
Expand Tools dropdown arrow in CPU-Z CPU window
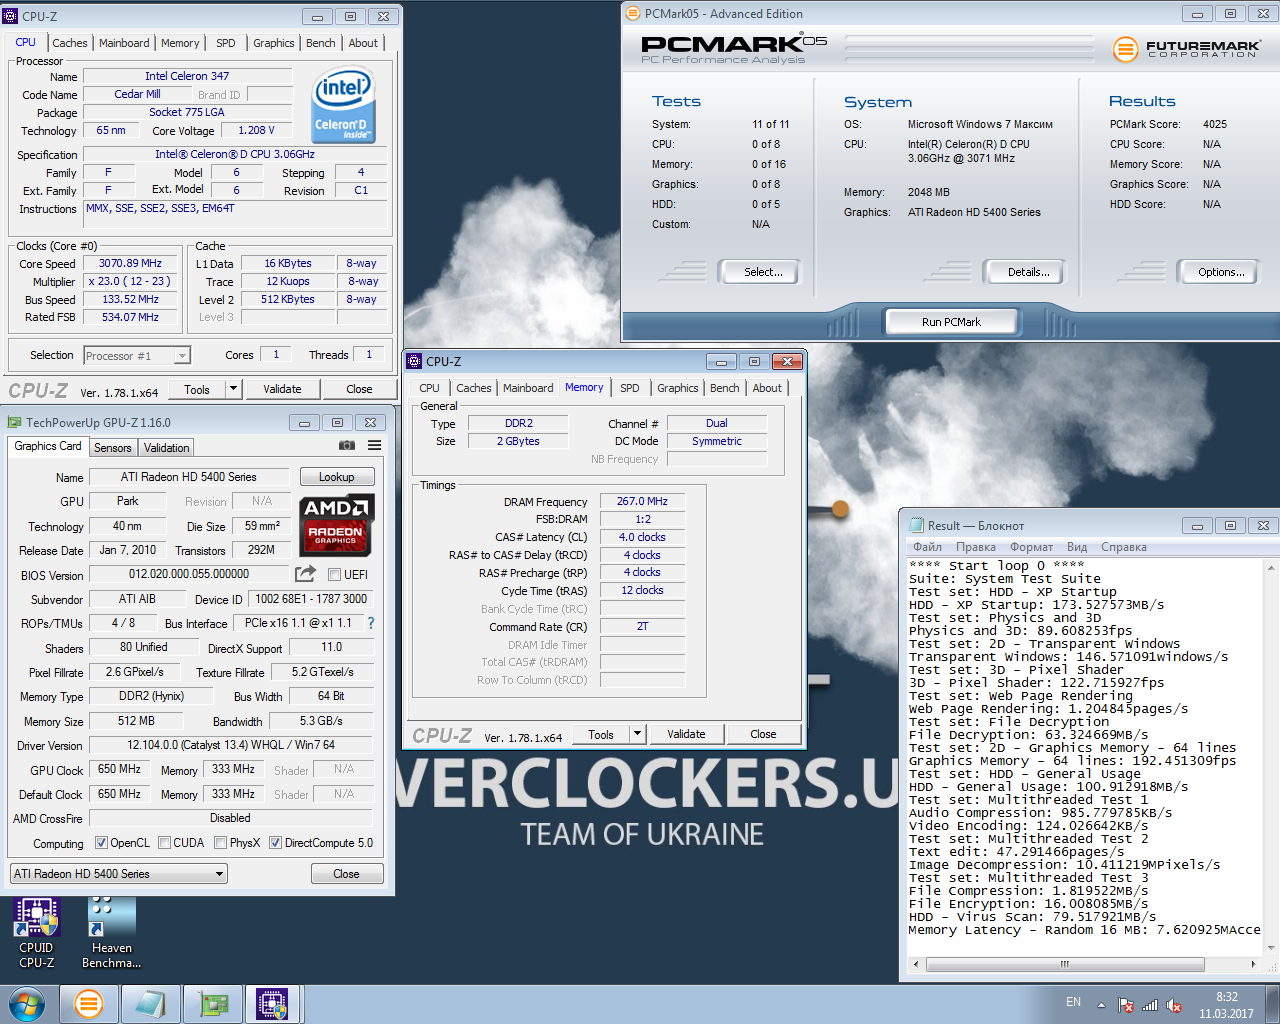234,389
